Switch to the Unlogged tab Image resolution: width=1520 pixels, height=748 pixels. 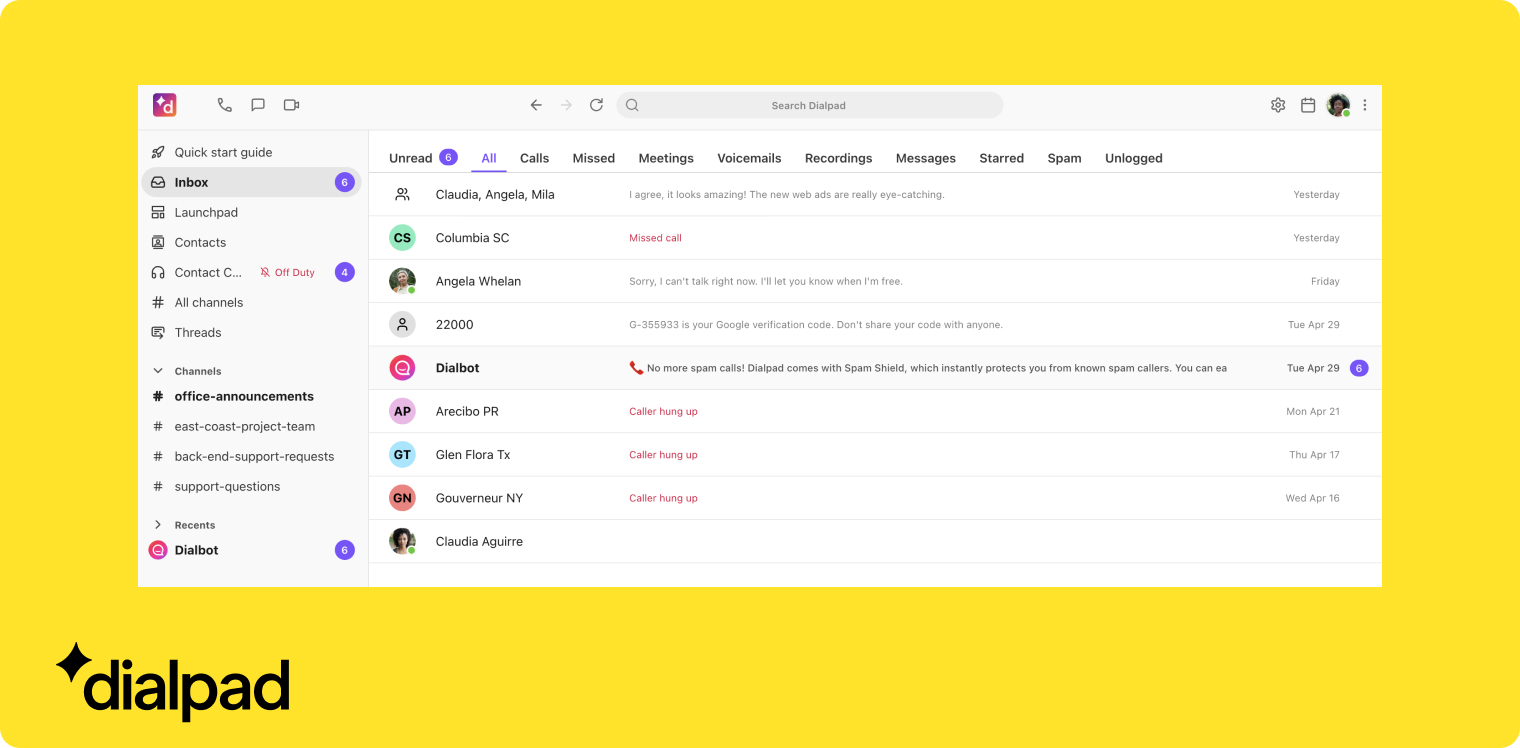coord(1134,158)
